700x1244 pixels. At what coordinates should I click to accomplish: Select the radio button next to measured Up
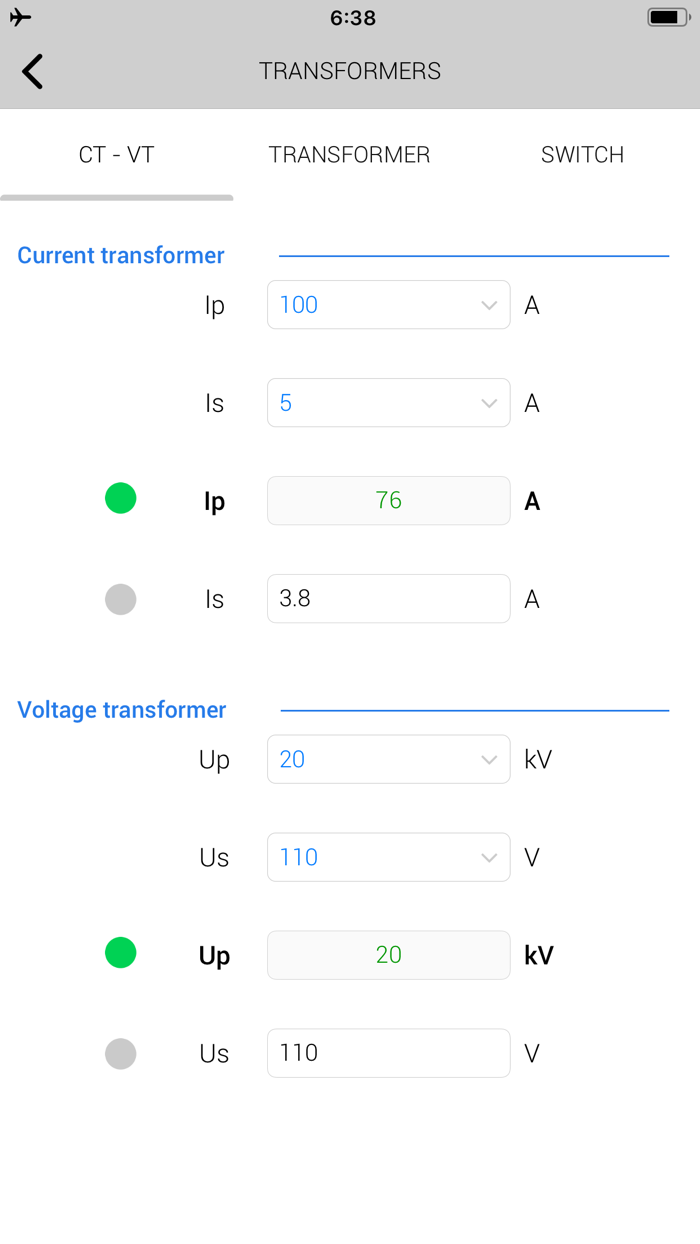(120, 953)
